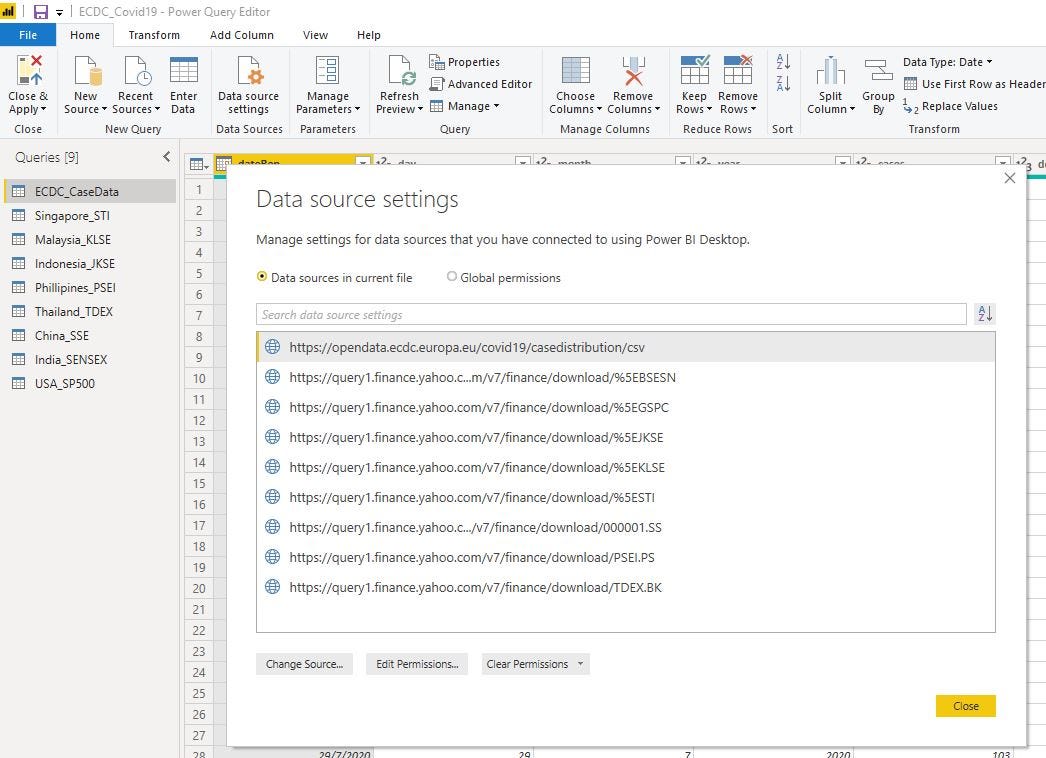Select Global permissions option
The width and height of the screenshot is (1046, 758).
(x=504, y=278)
